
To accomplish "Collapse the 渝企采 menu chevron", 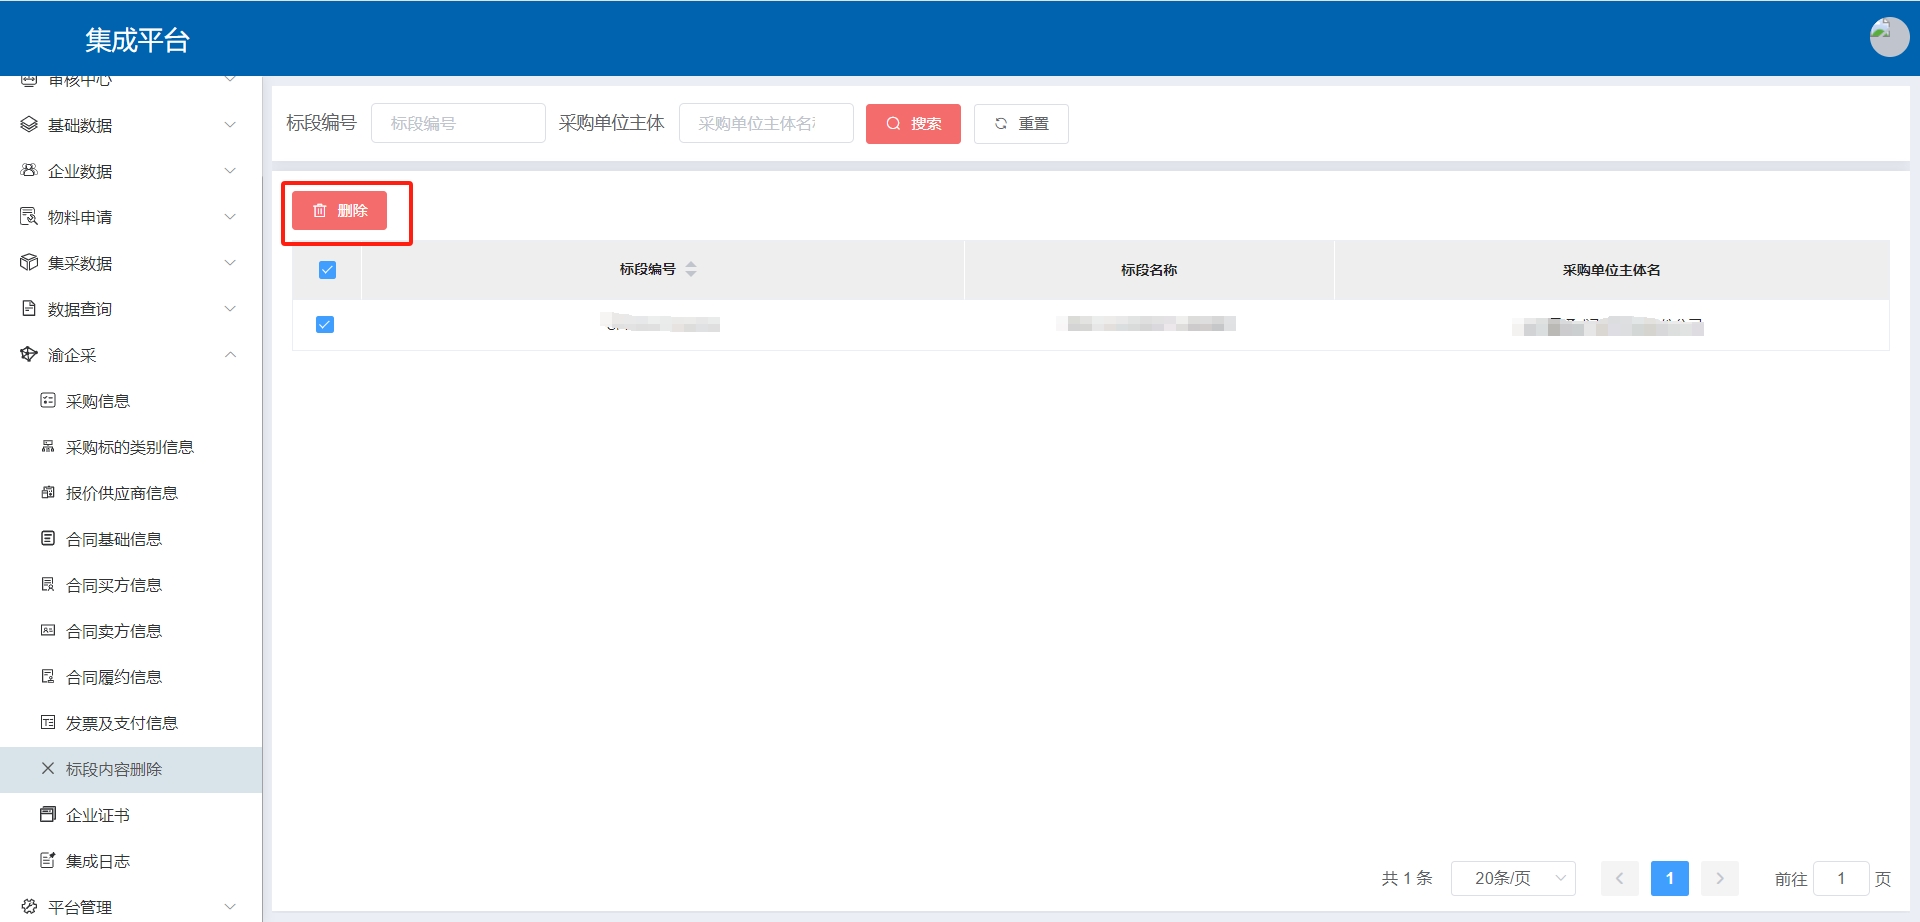I will (x=231, y=355).
